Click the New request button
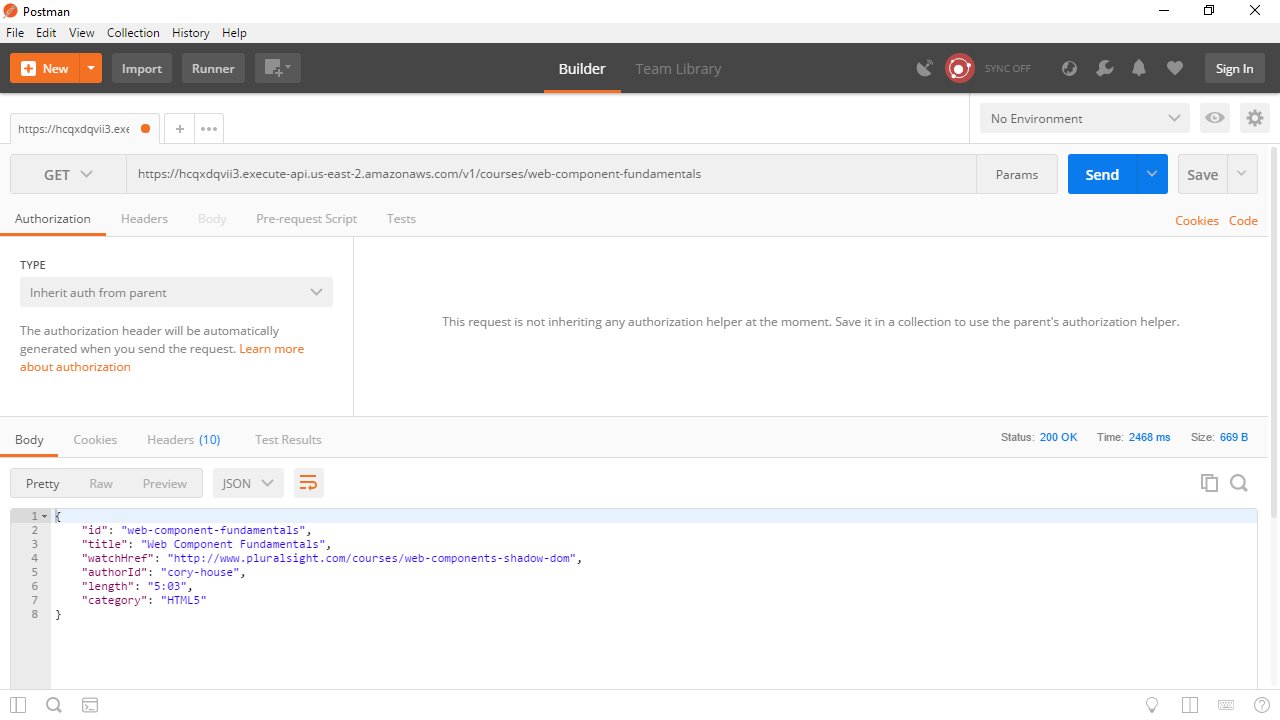 tap(44, 68)
